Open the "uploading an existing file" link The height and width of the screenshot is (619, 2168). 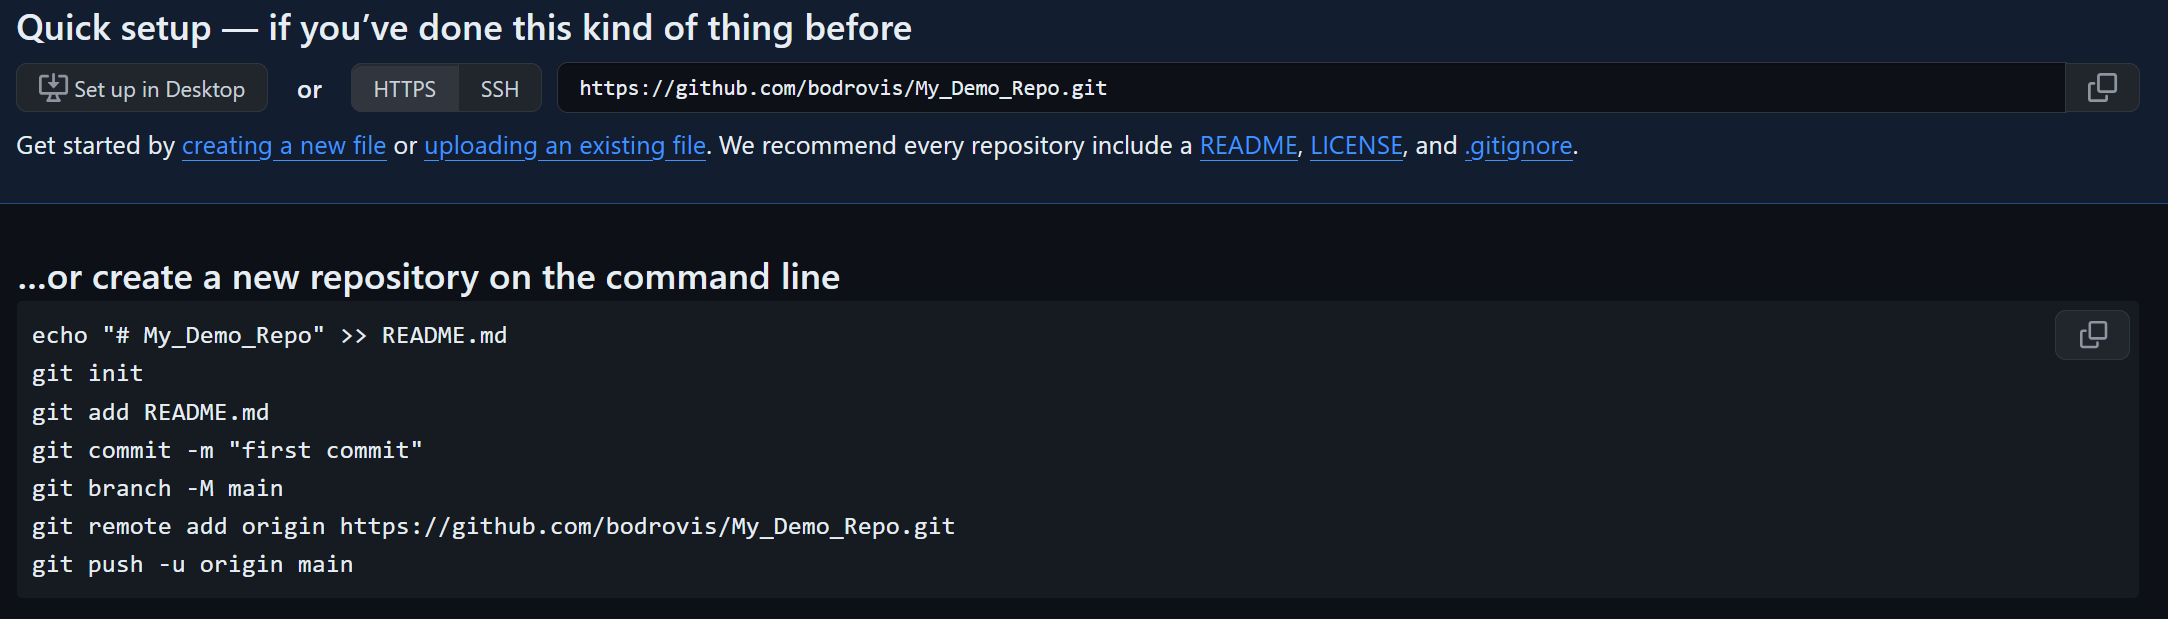click(564, 145)
